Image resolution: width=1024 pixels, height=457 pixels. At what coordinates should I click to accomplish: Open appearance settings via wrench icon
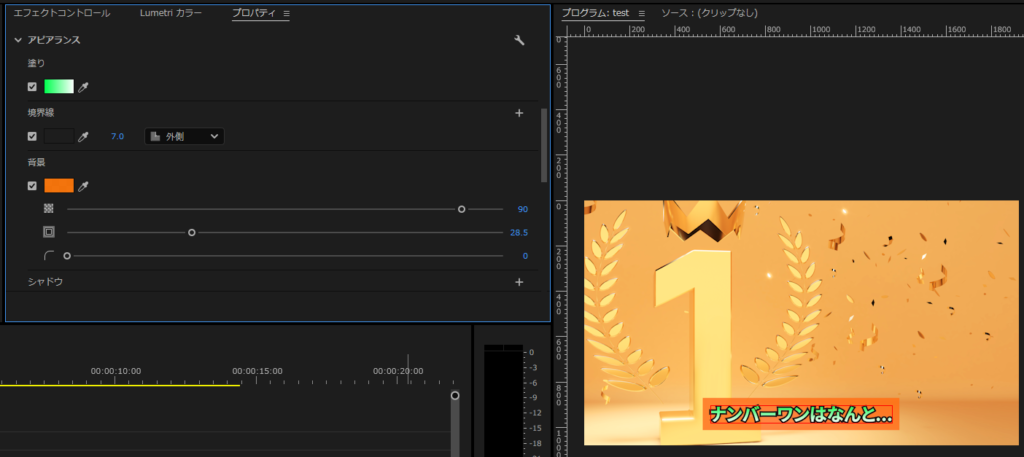(x=519, y=40)
